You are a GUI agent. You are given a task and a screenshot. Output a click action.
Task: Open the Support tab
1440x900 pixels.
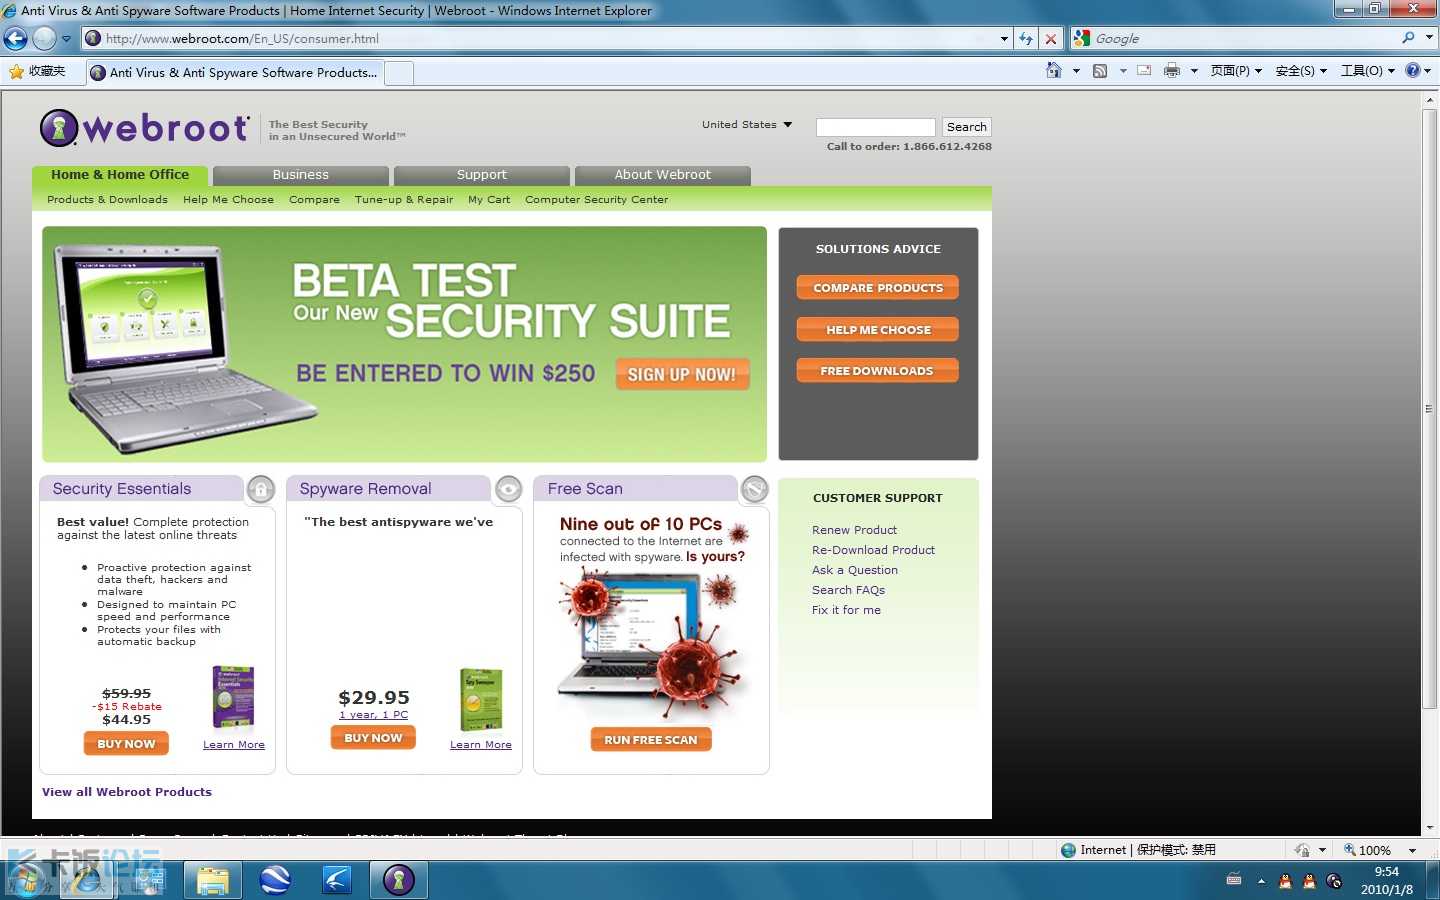[x=481, y=175]
